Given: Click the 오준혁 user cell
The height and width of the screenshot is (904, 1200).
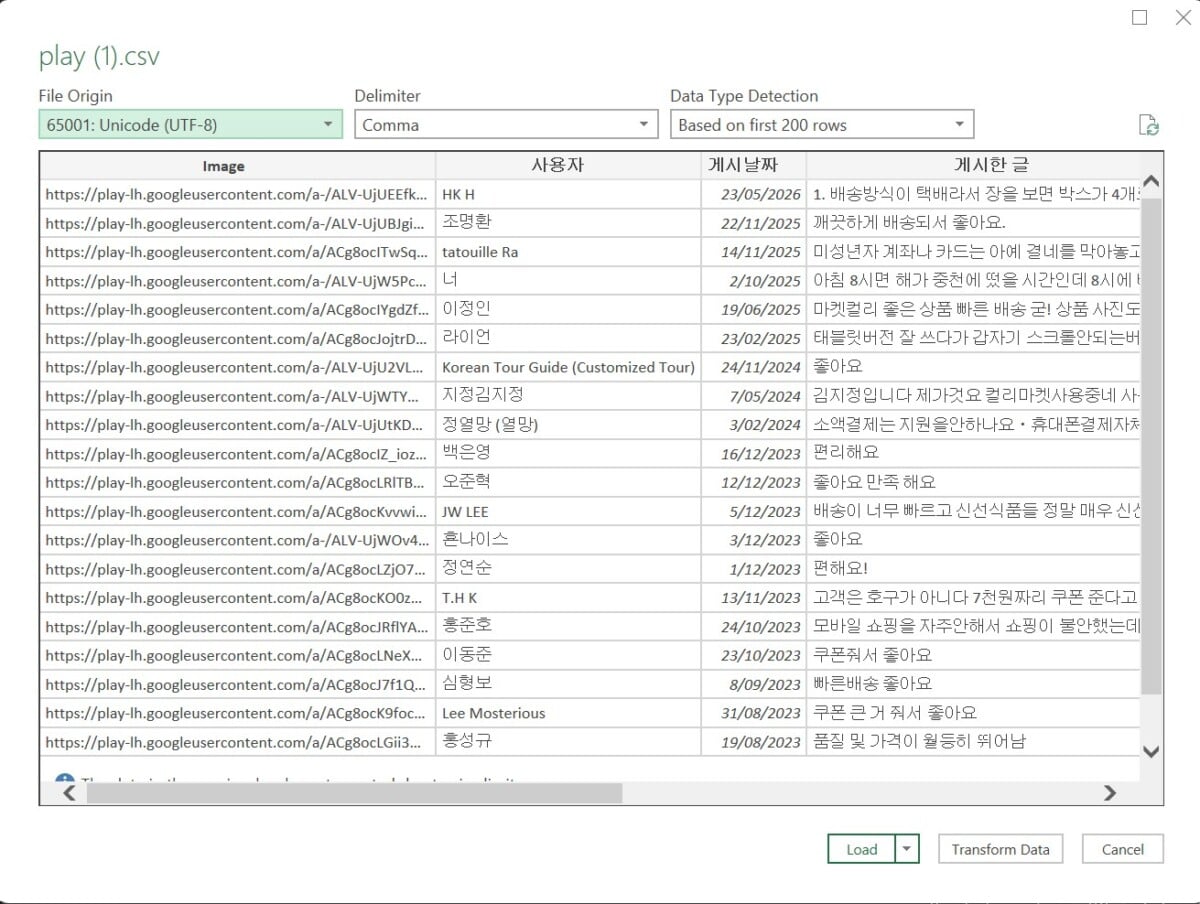Looking at the screenshot, I should (x=569, y=482).
